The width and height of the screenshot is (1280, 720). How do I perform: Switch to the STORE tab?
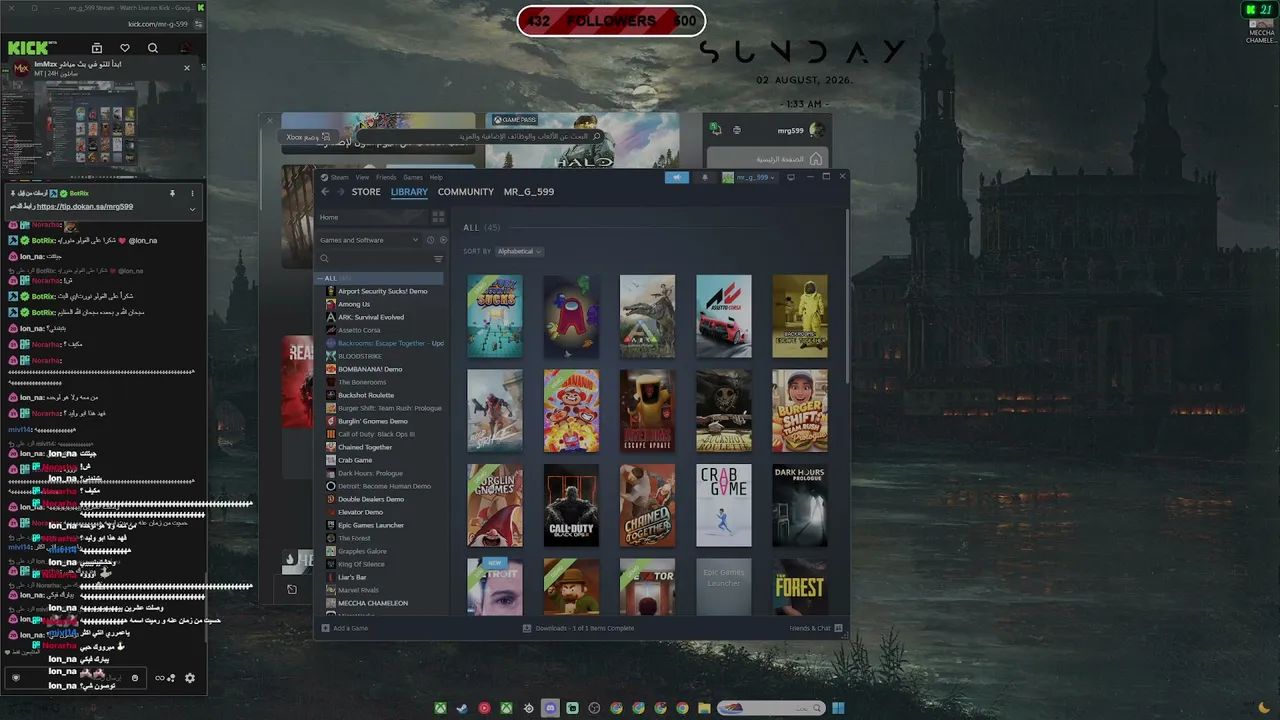[x=366, y=192]
